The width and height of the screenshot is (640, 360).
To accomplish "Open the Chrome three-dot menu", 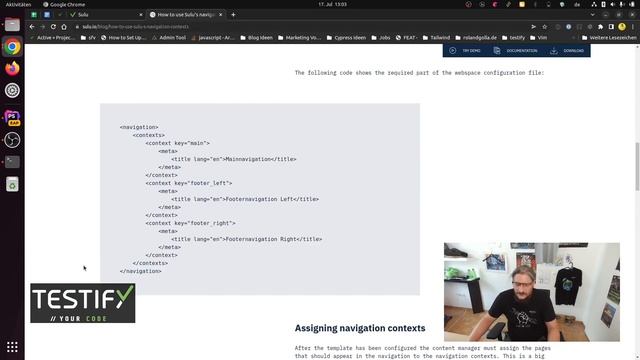I will click(x=633, y=27).
